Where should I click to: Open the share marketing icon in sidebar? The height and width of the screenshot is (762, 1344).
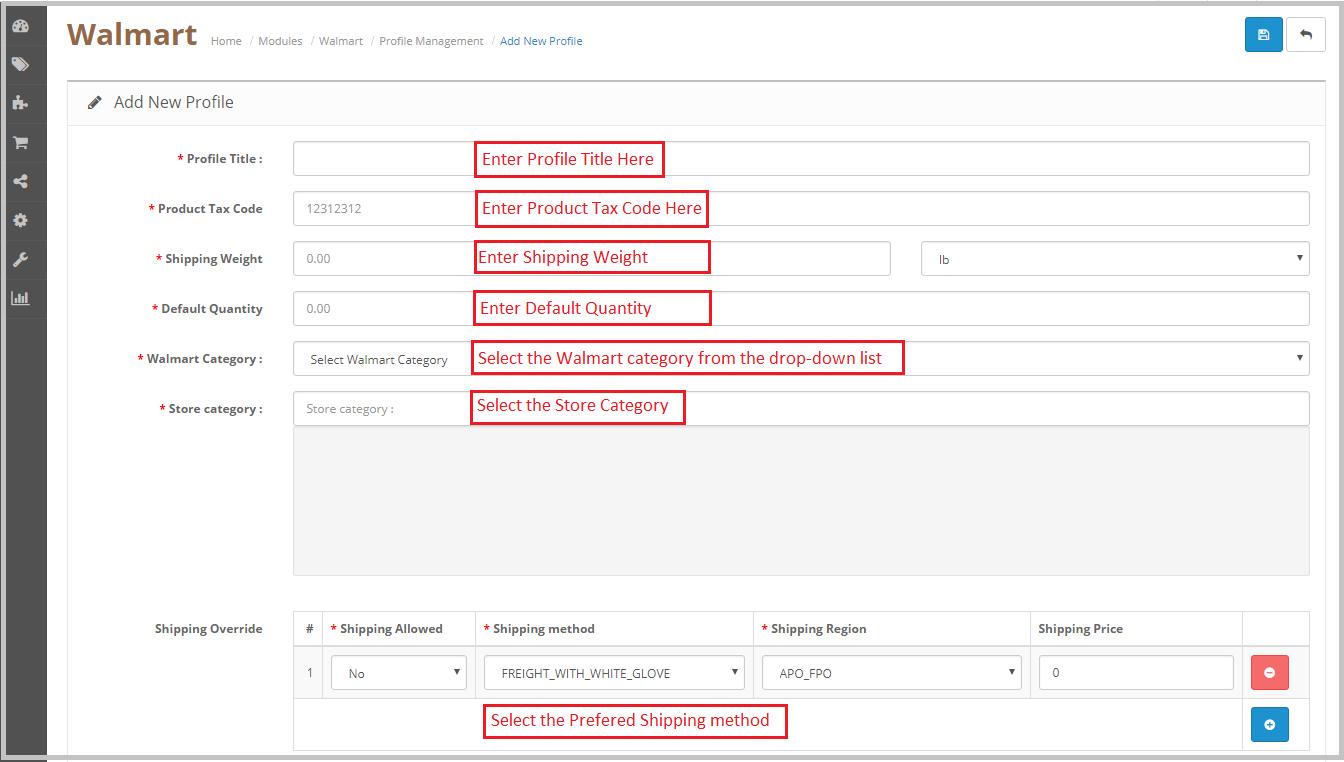[20, 181]
